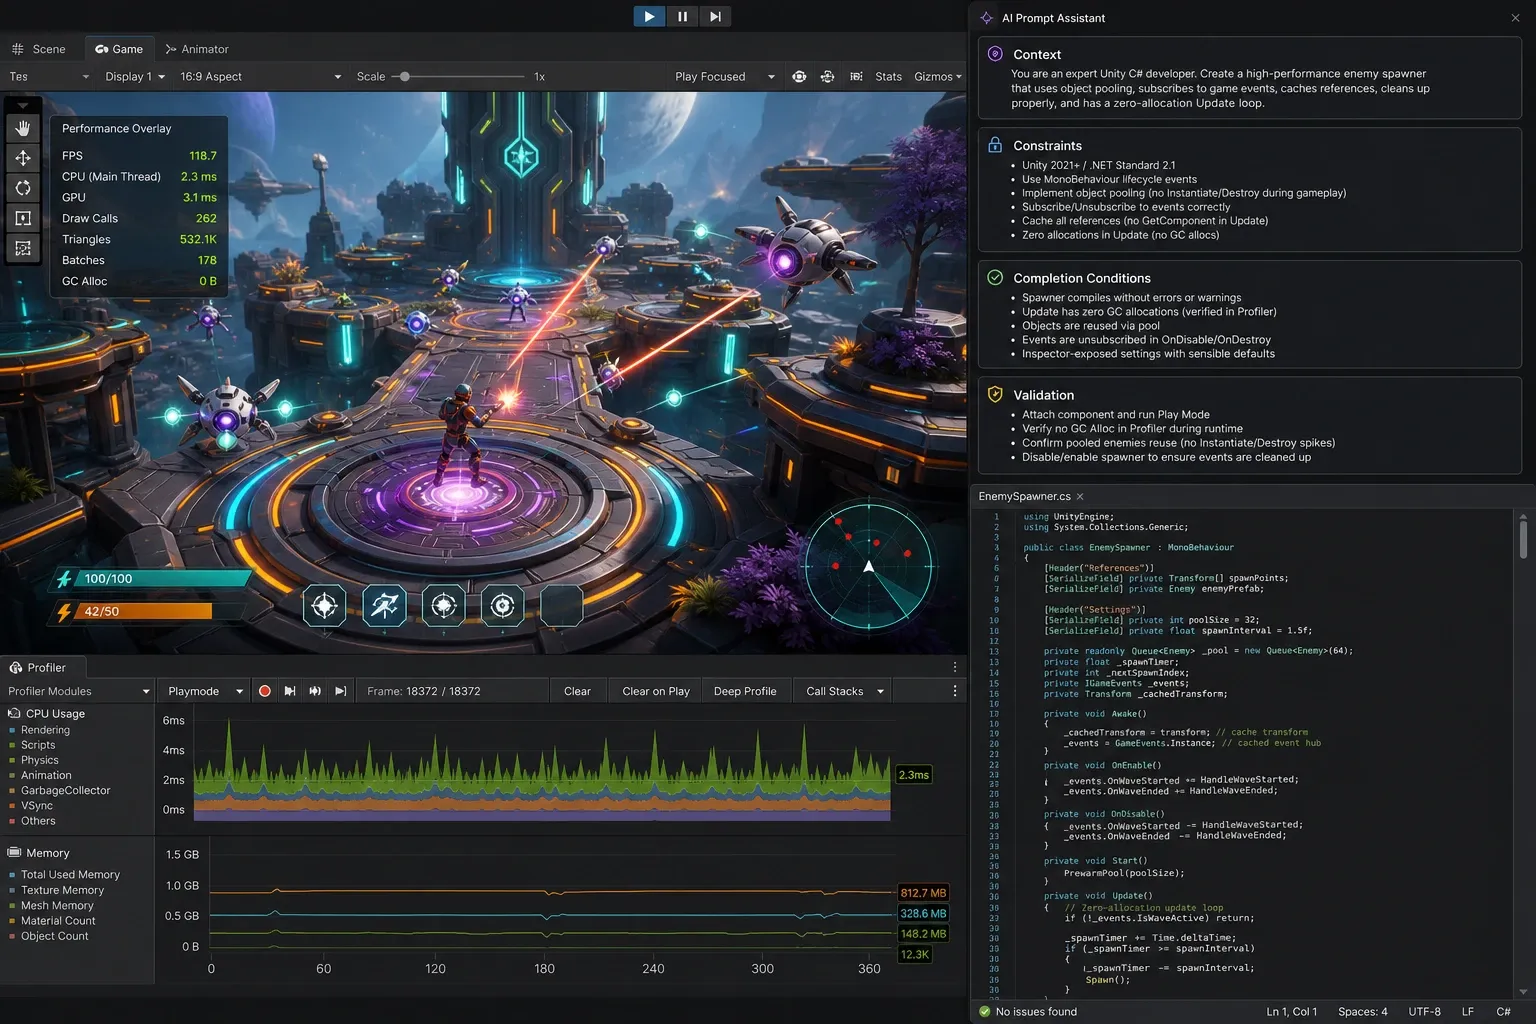Toggle the Deep Profile option

745,691
